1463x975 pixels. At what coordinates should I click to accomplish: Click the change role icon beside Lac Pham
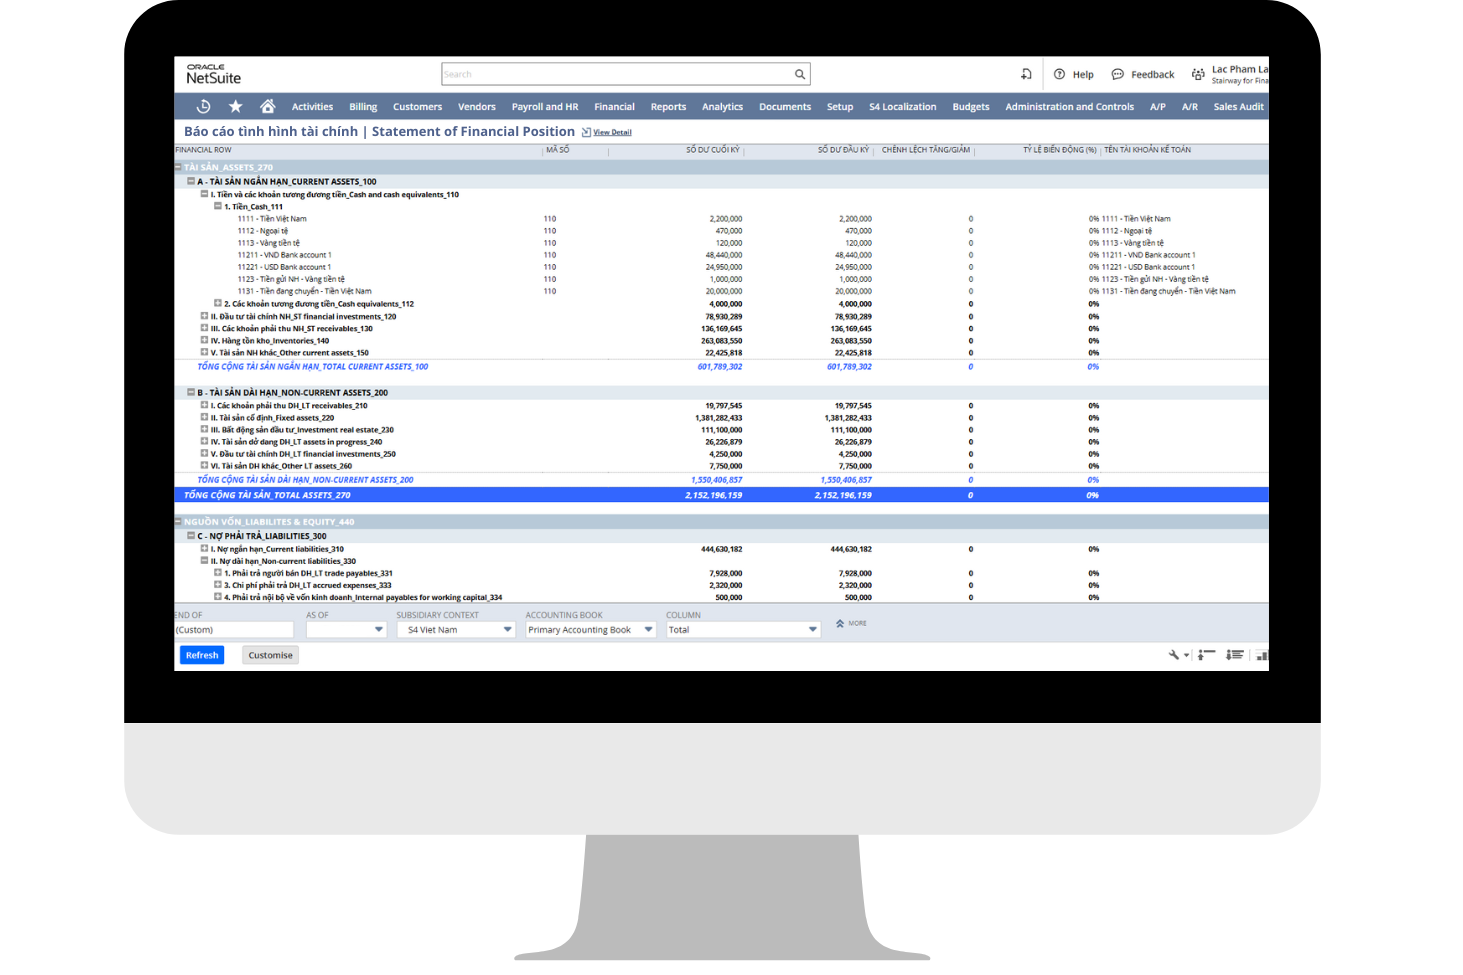(x=1198, y=74)
